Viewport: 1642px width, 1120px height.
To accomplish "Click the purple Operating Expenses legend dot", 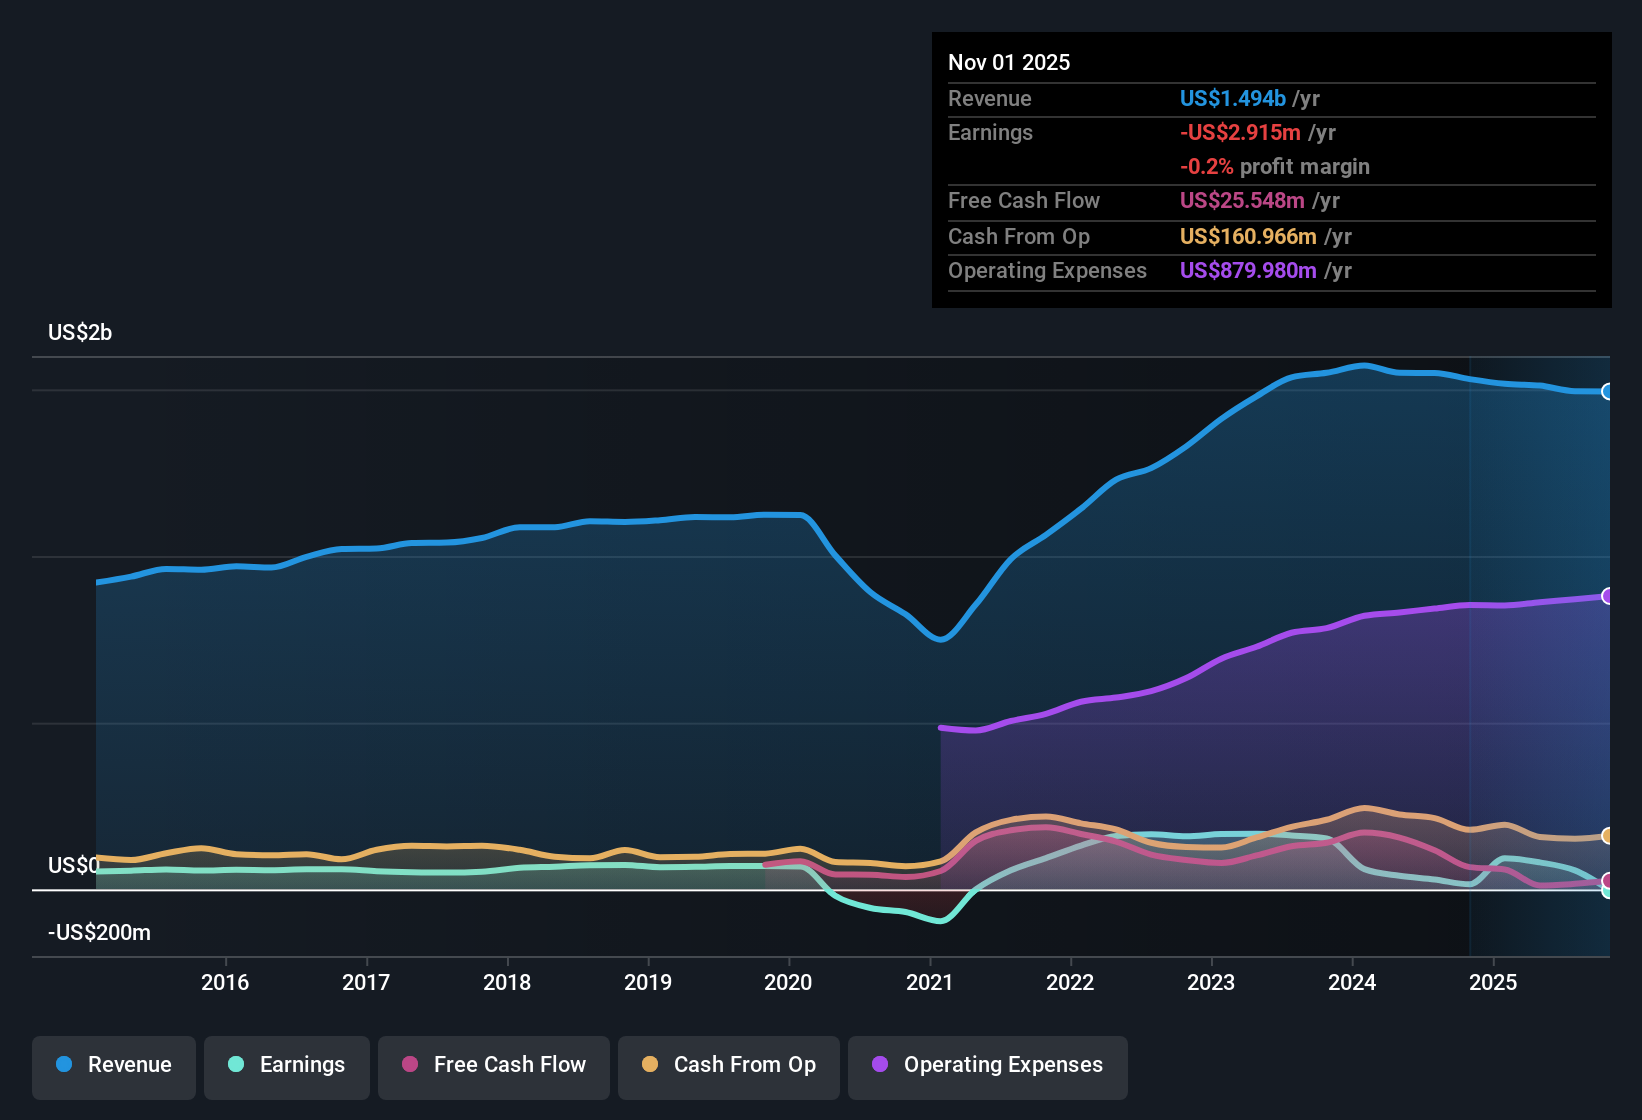I will (x=880, y=1065).
